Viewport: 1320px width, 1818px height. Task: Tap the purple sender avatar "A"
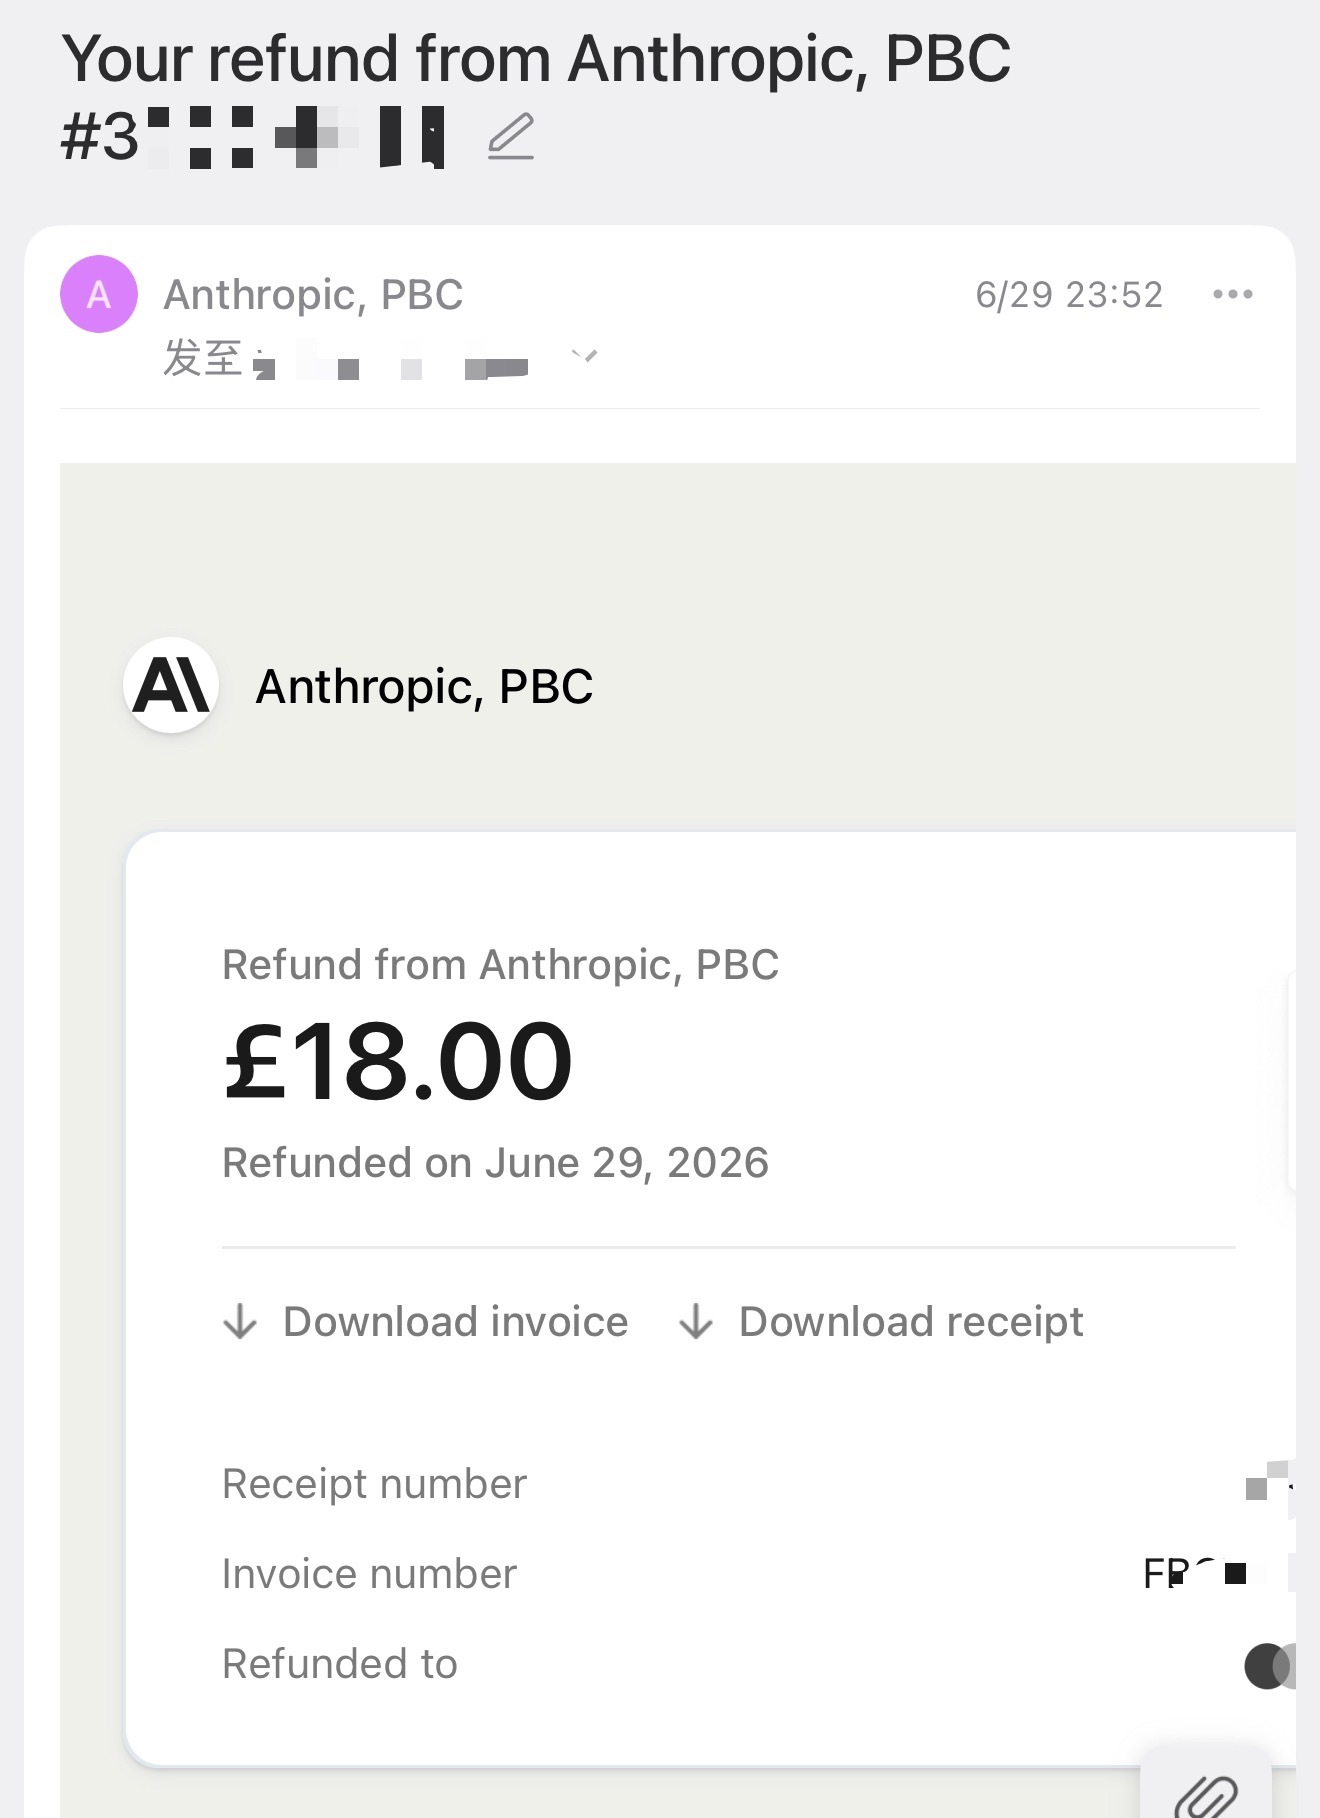tap(99, 294)
